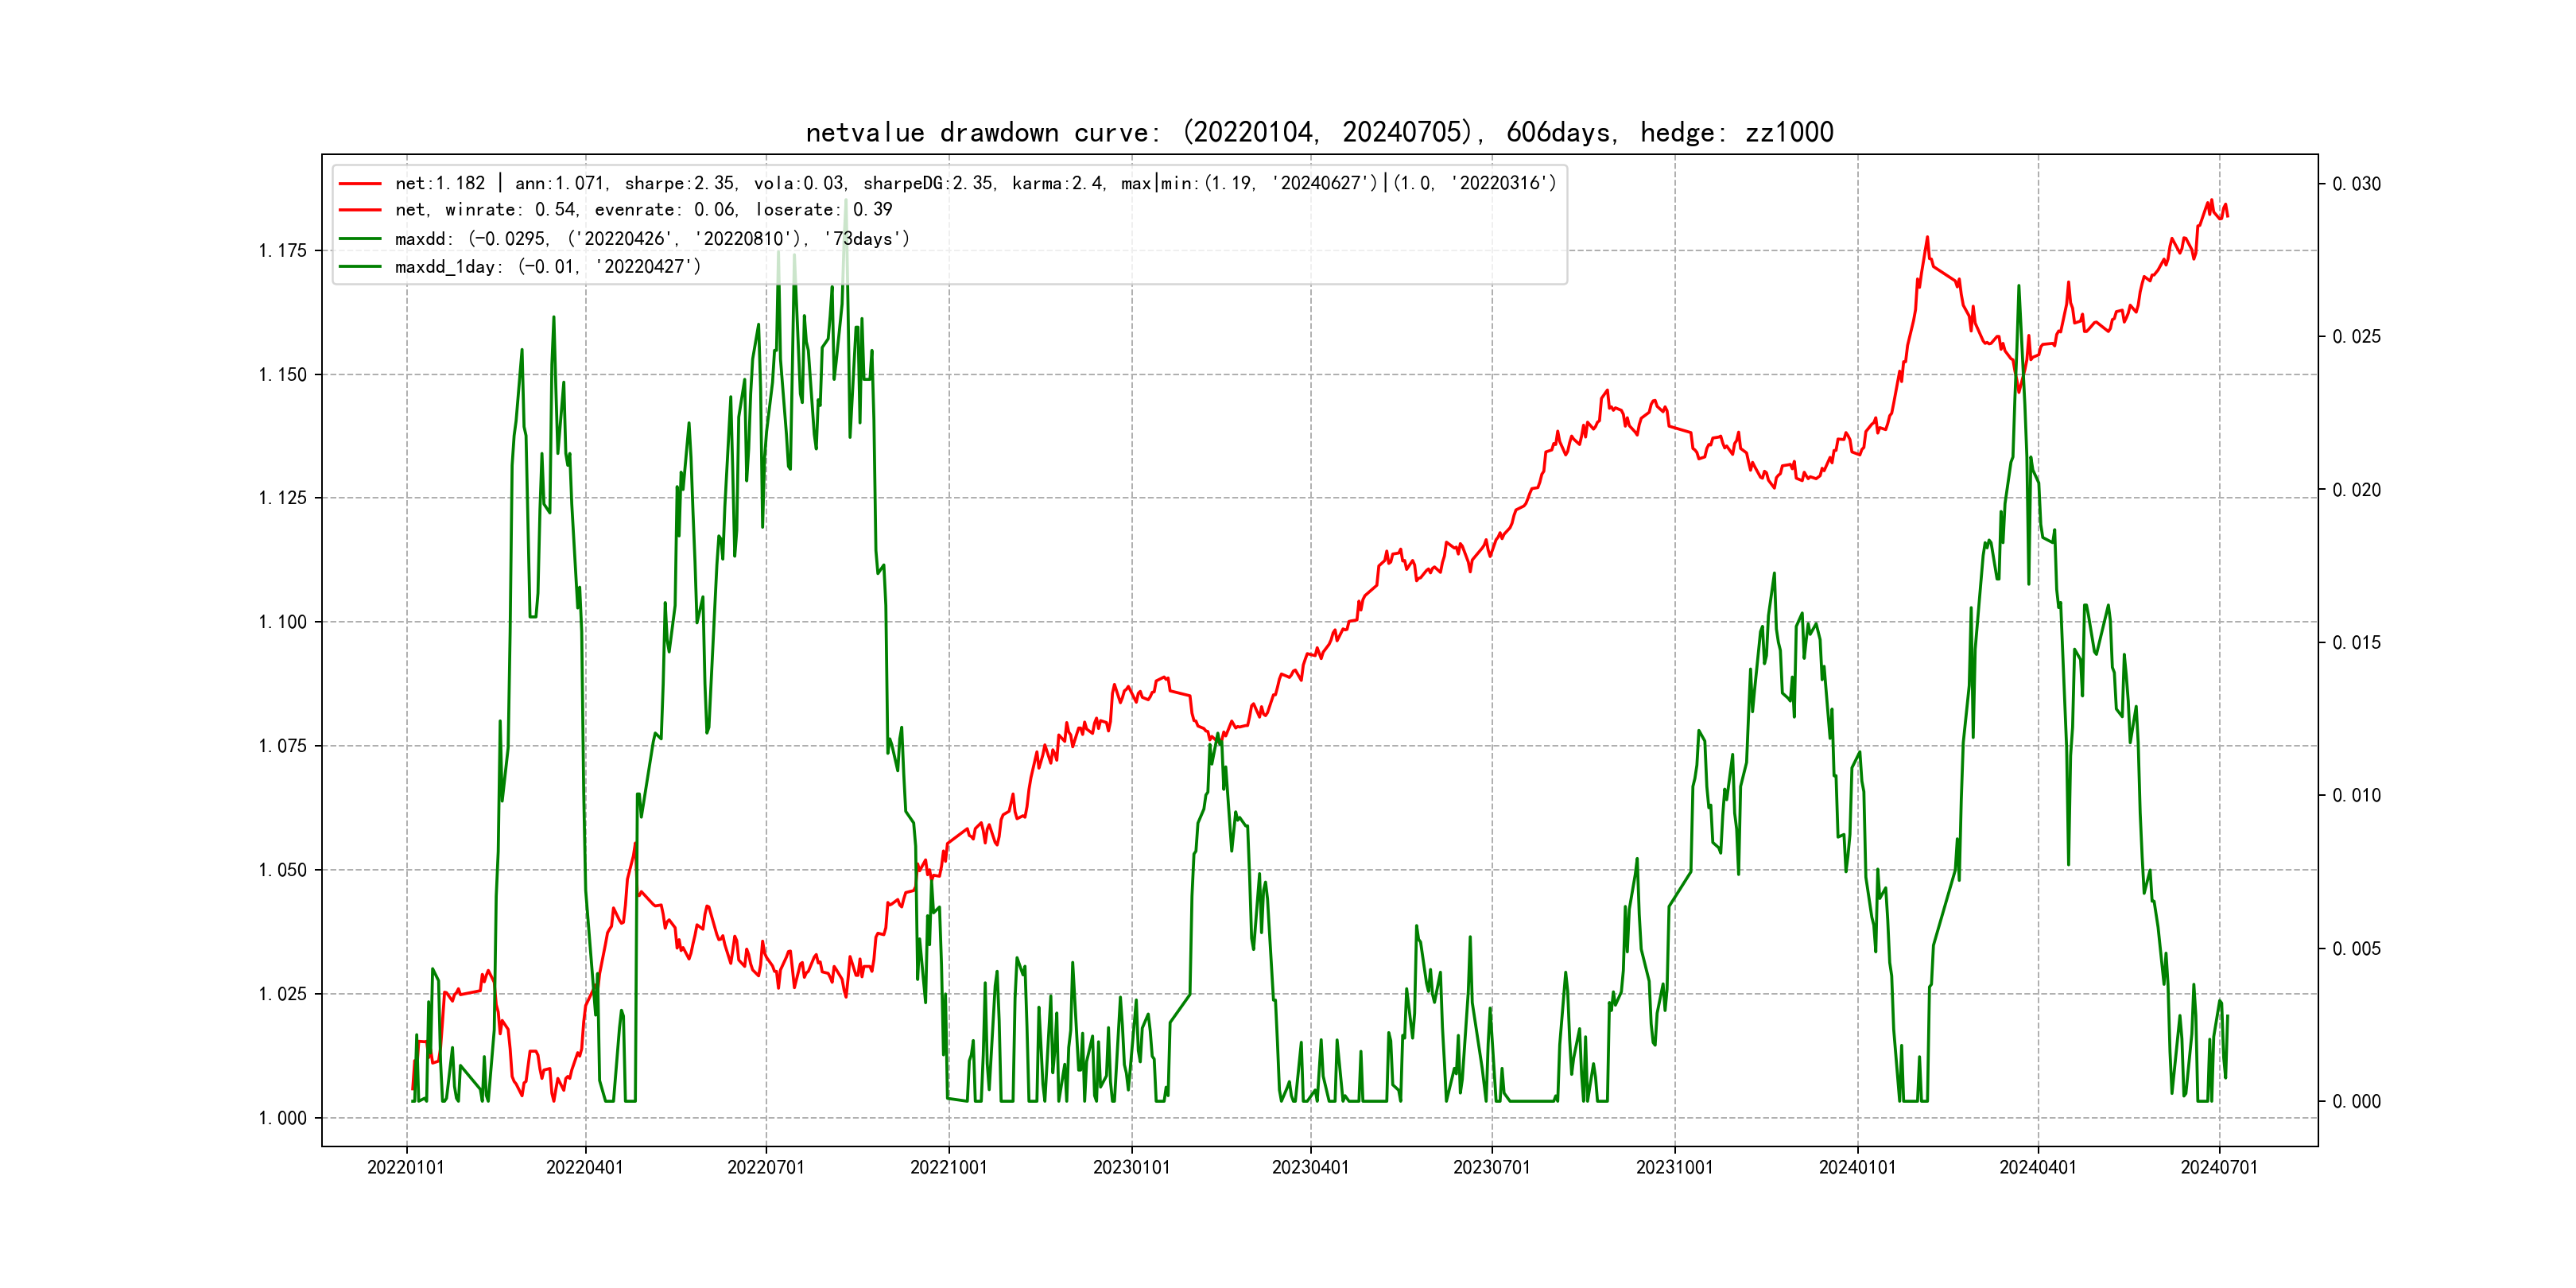Click the 20220101 x-axis date label
The width and height of the screenshot is (2576, 1288).
pyautogui.click(x=406, y=1168)
